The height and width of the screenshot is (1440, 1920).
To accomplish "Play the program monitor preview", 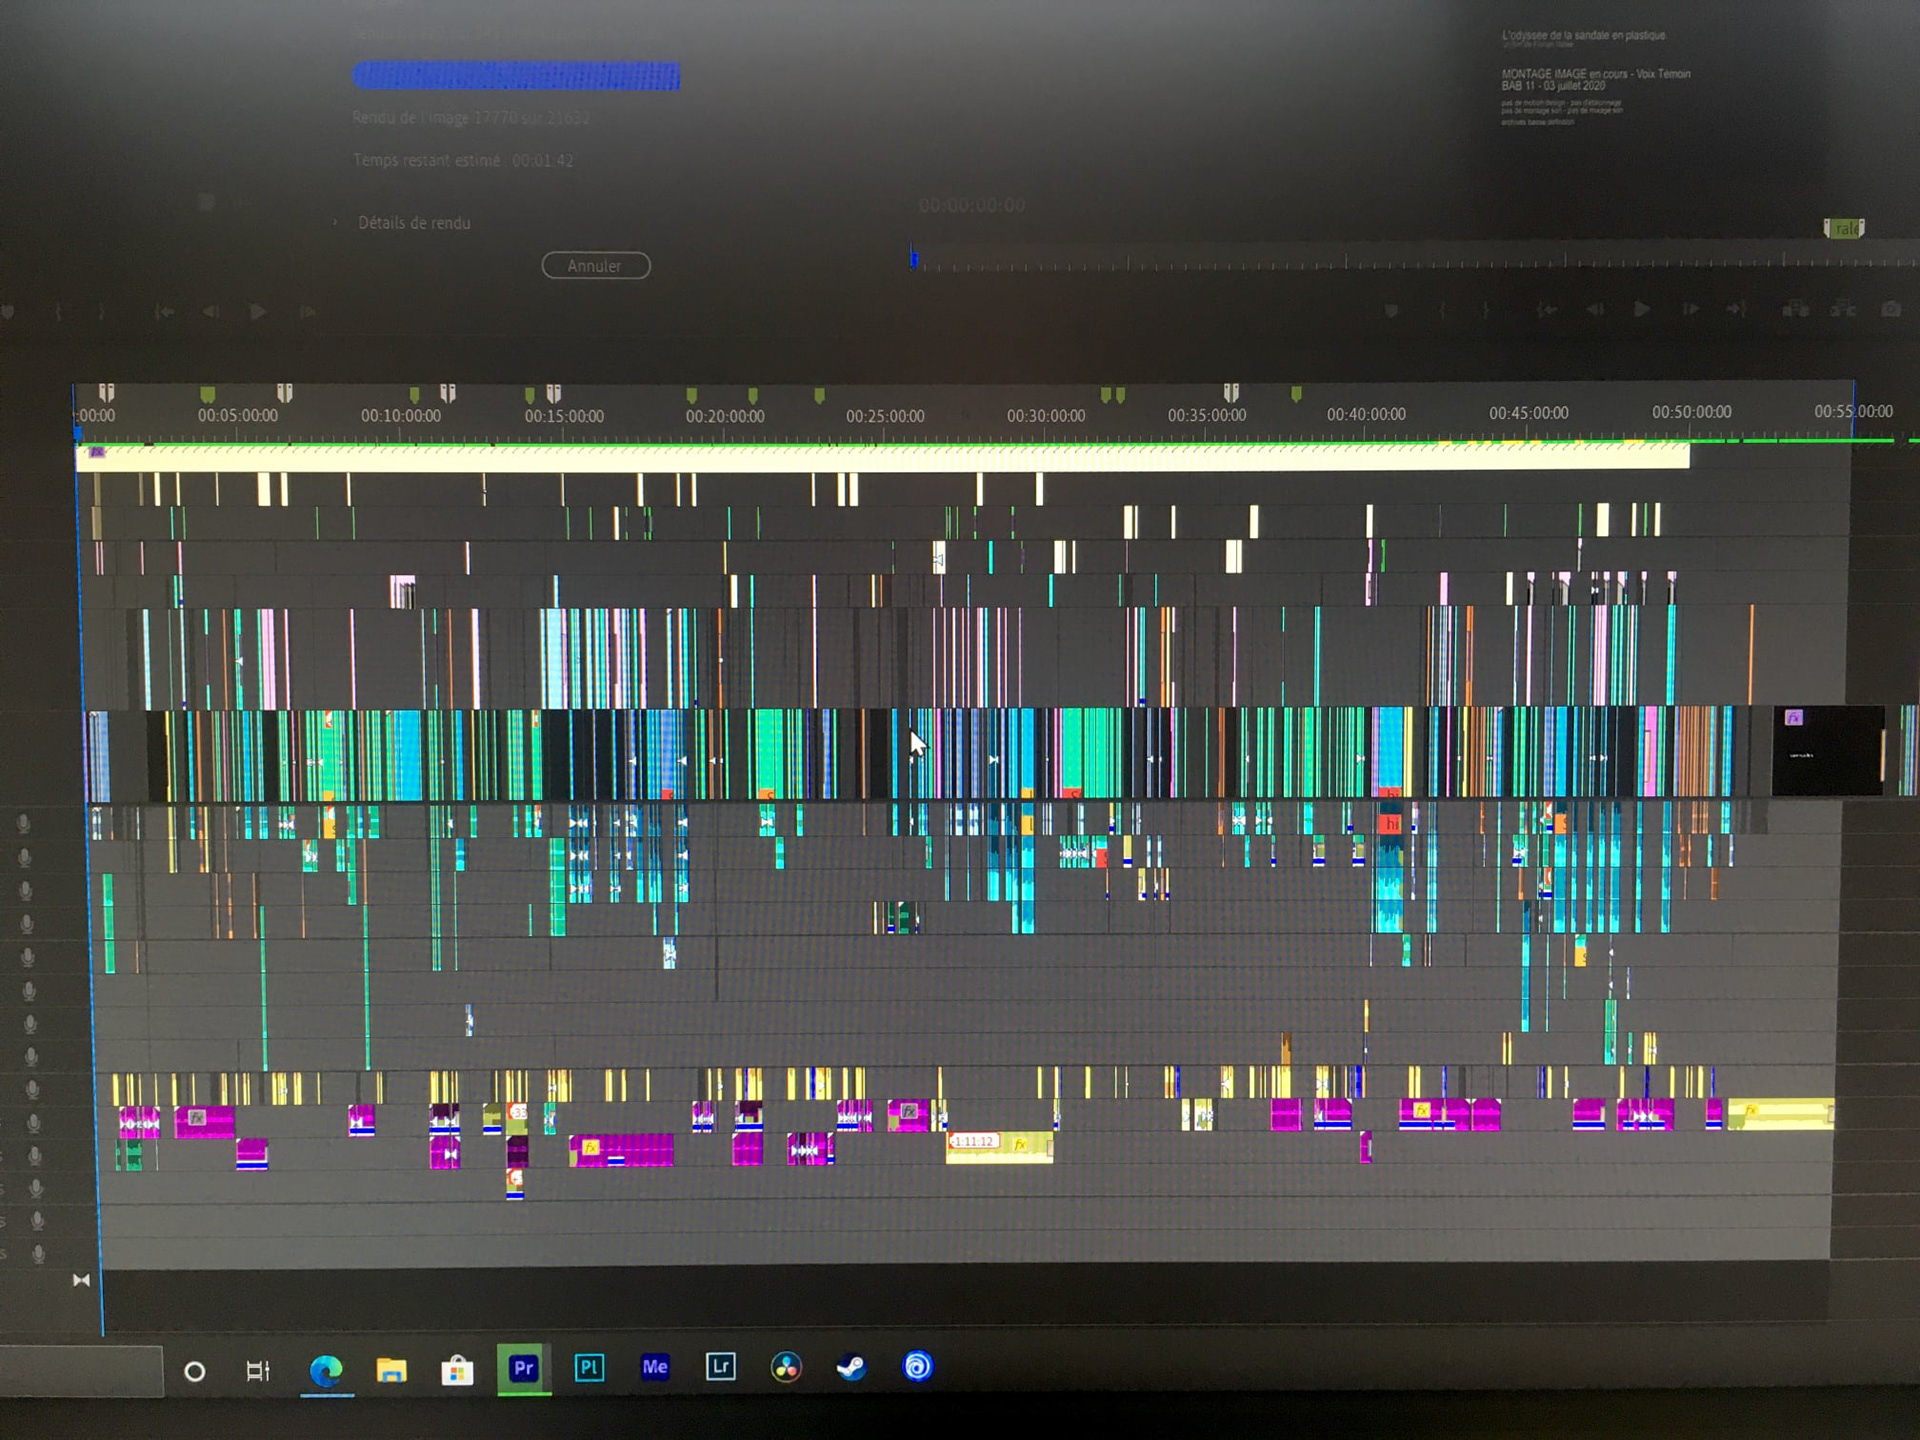I will [1641, 309].
